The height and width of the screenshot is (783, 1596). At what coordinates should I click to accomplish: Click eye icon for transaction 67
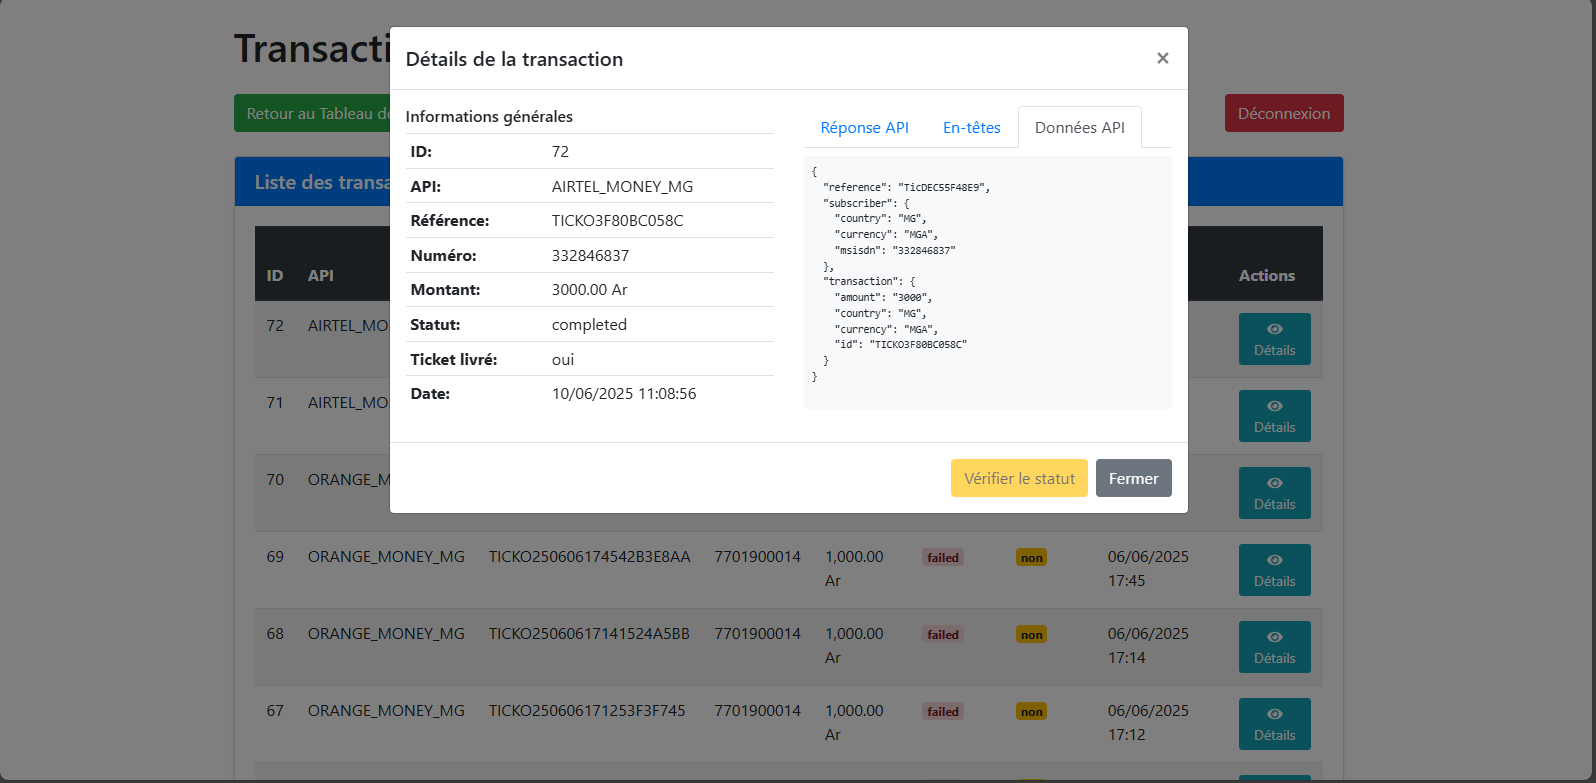pyautogui.click(x=1274, y=714)
